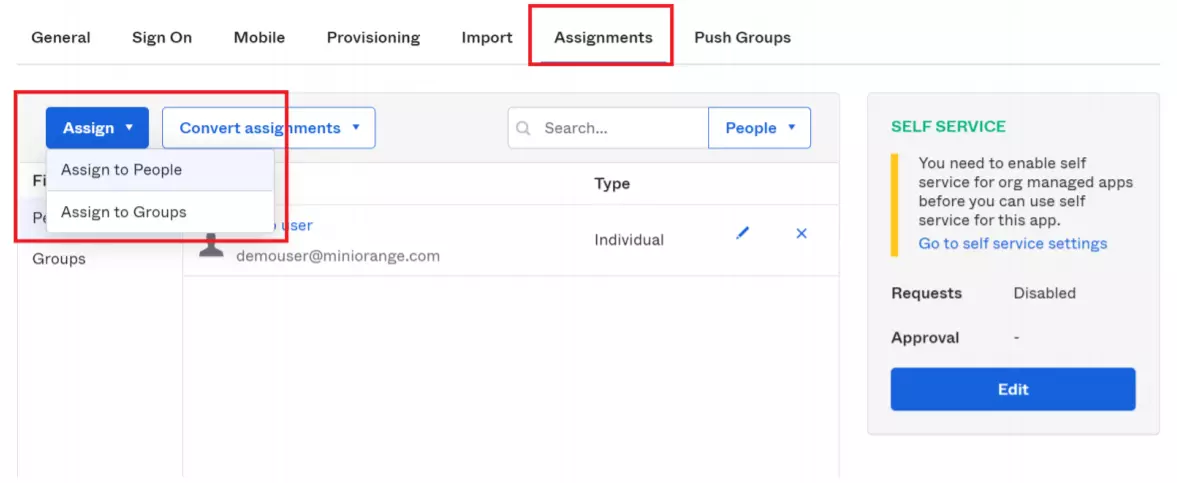Click the magnifier icon in search box

pos(523,128)
